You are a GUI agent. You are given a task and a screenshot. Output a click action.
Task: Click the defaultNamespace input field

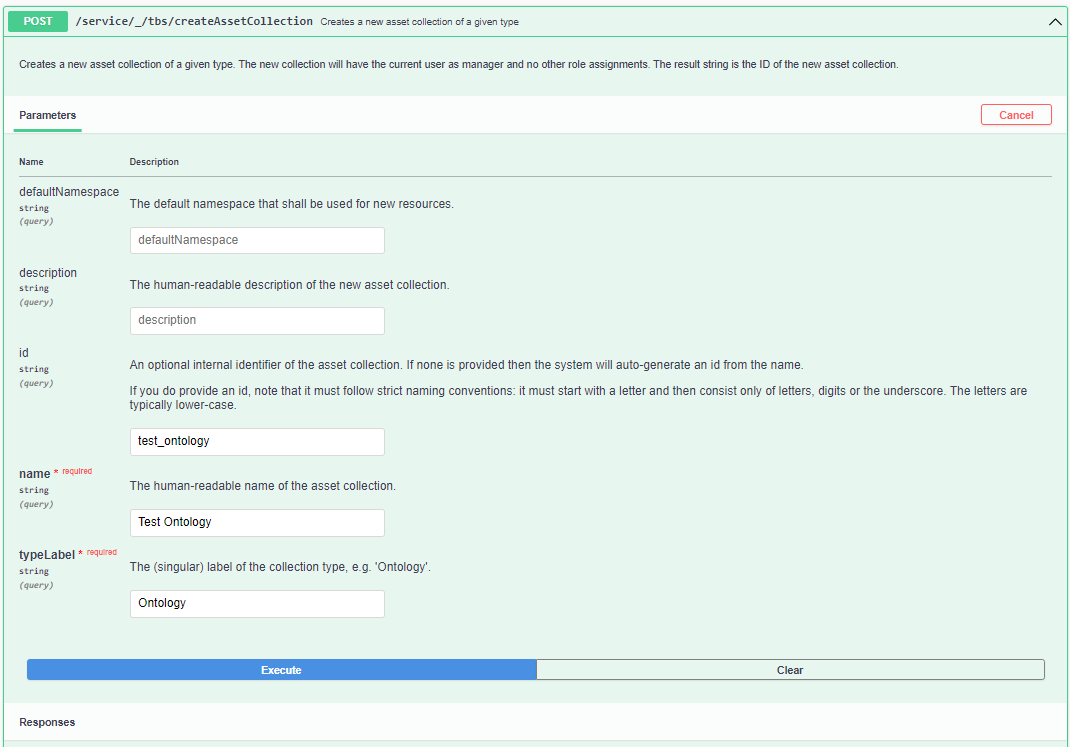(x=256, y=240)
